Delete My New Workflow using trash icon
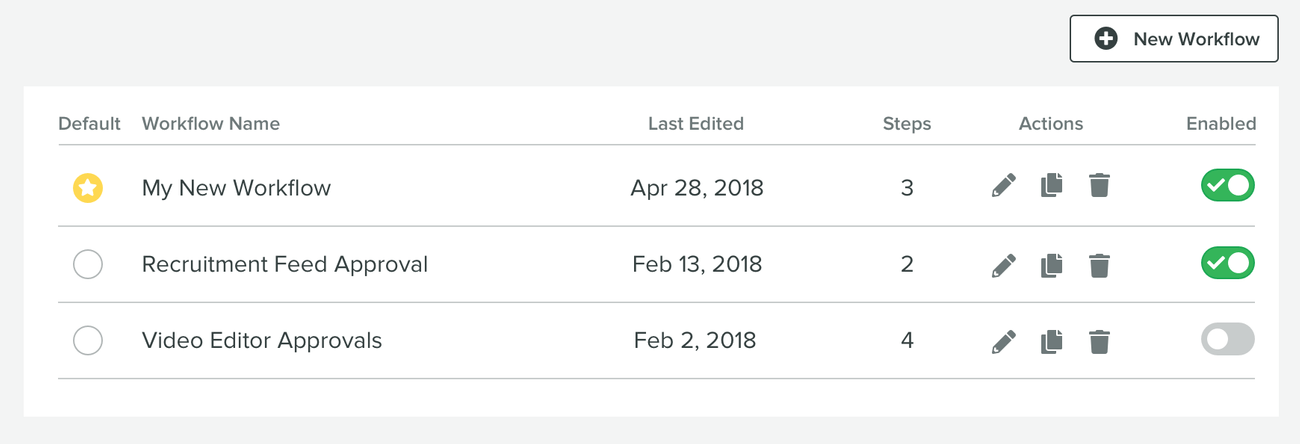Viewport: 1300px width, 444px height. click(1099, 186)
